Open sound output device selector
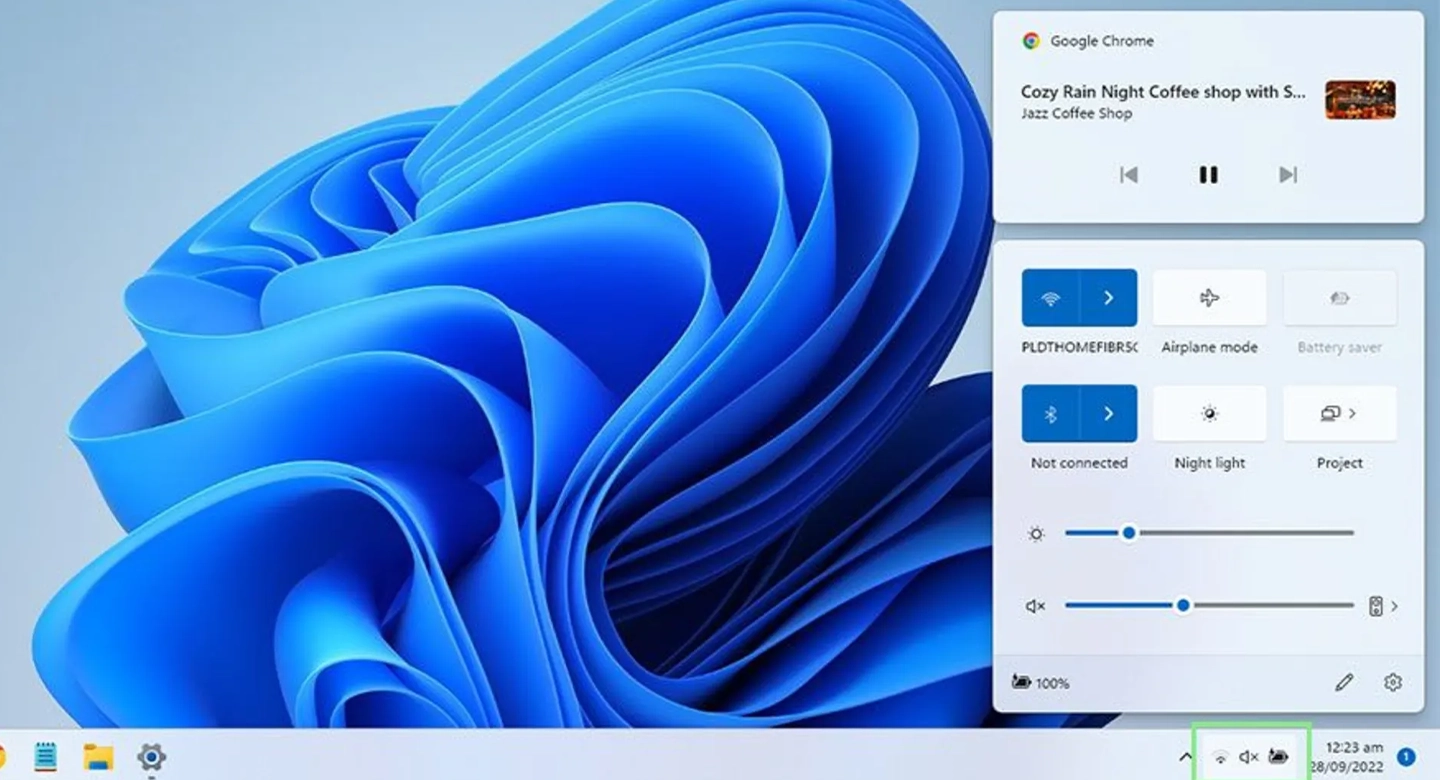Viewport: 1440px width, 780px height. [1383, 606]
